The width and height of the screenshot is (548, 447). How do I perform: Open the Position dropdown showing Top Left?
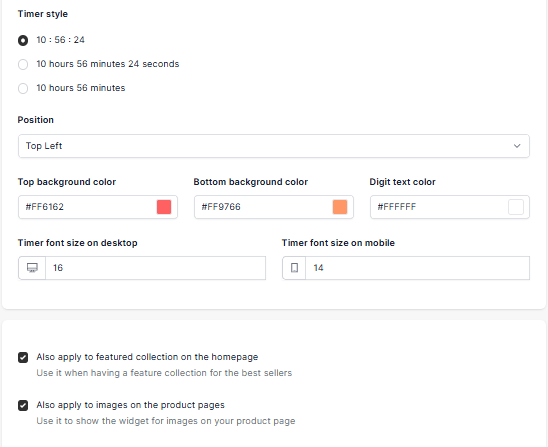[x=274, y=146]
